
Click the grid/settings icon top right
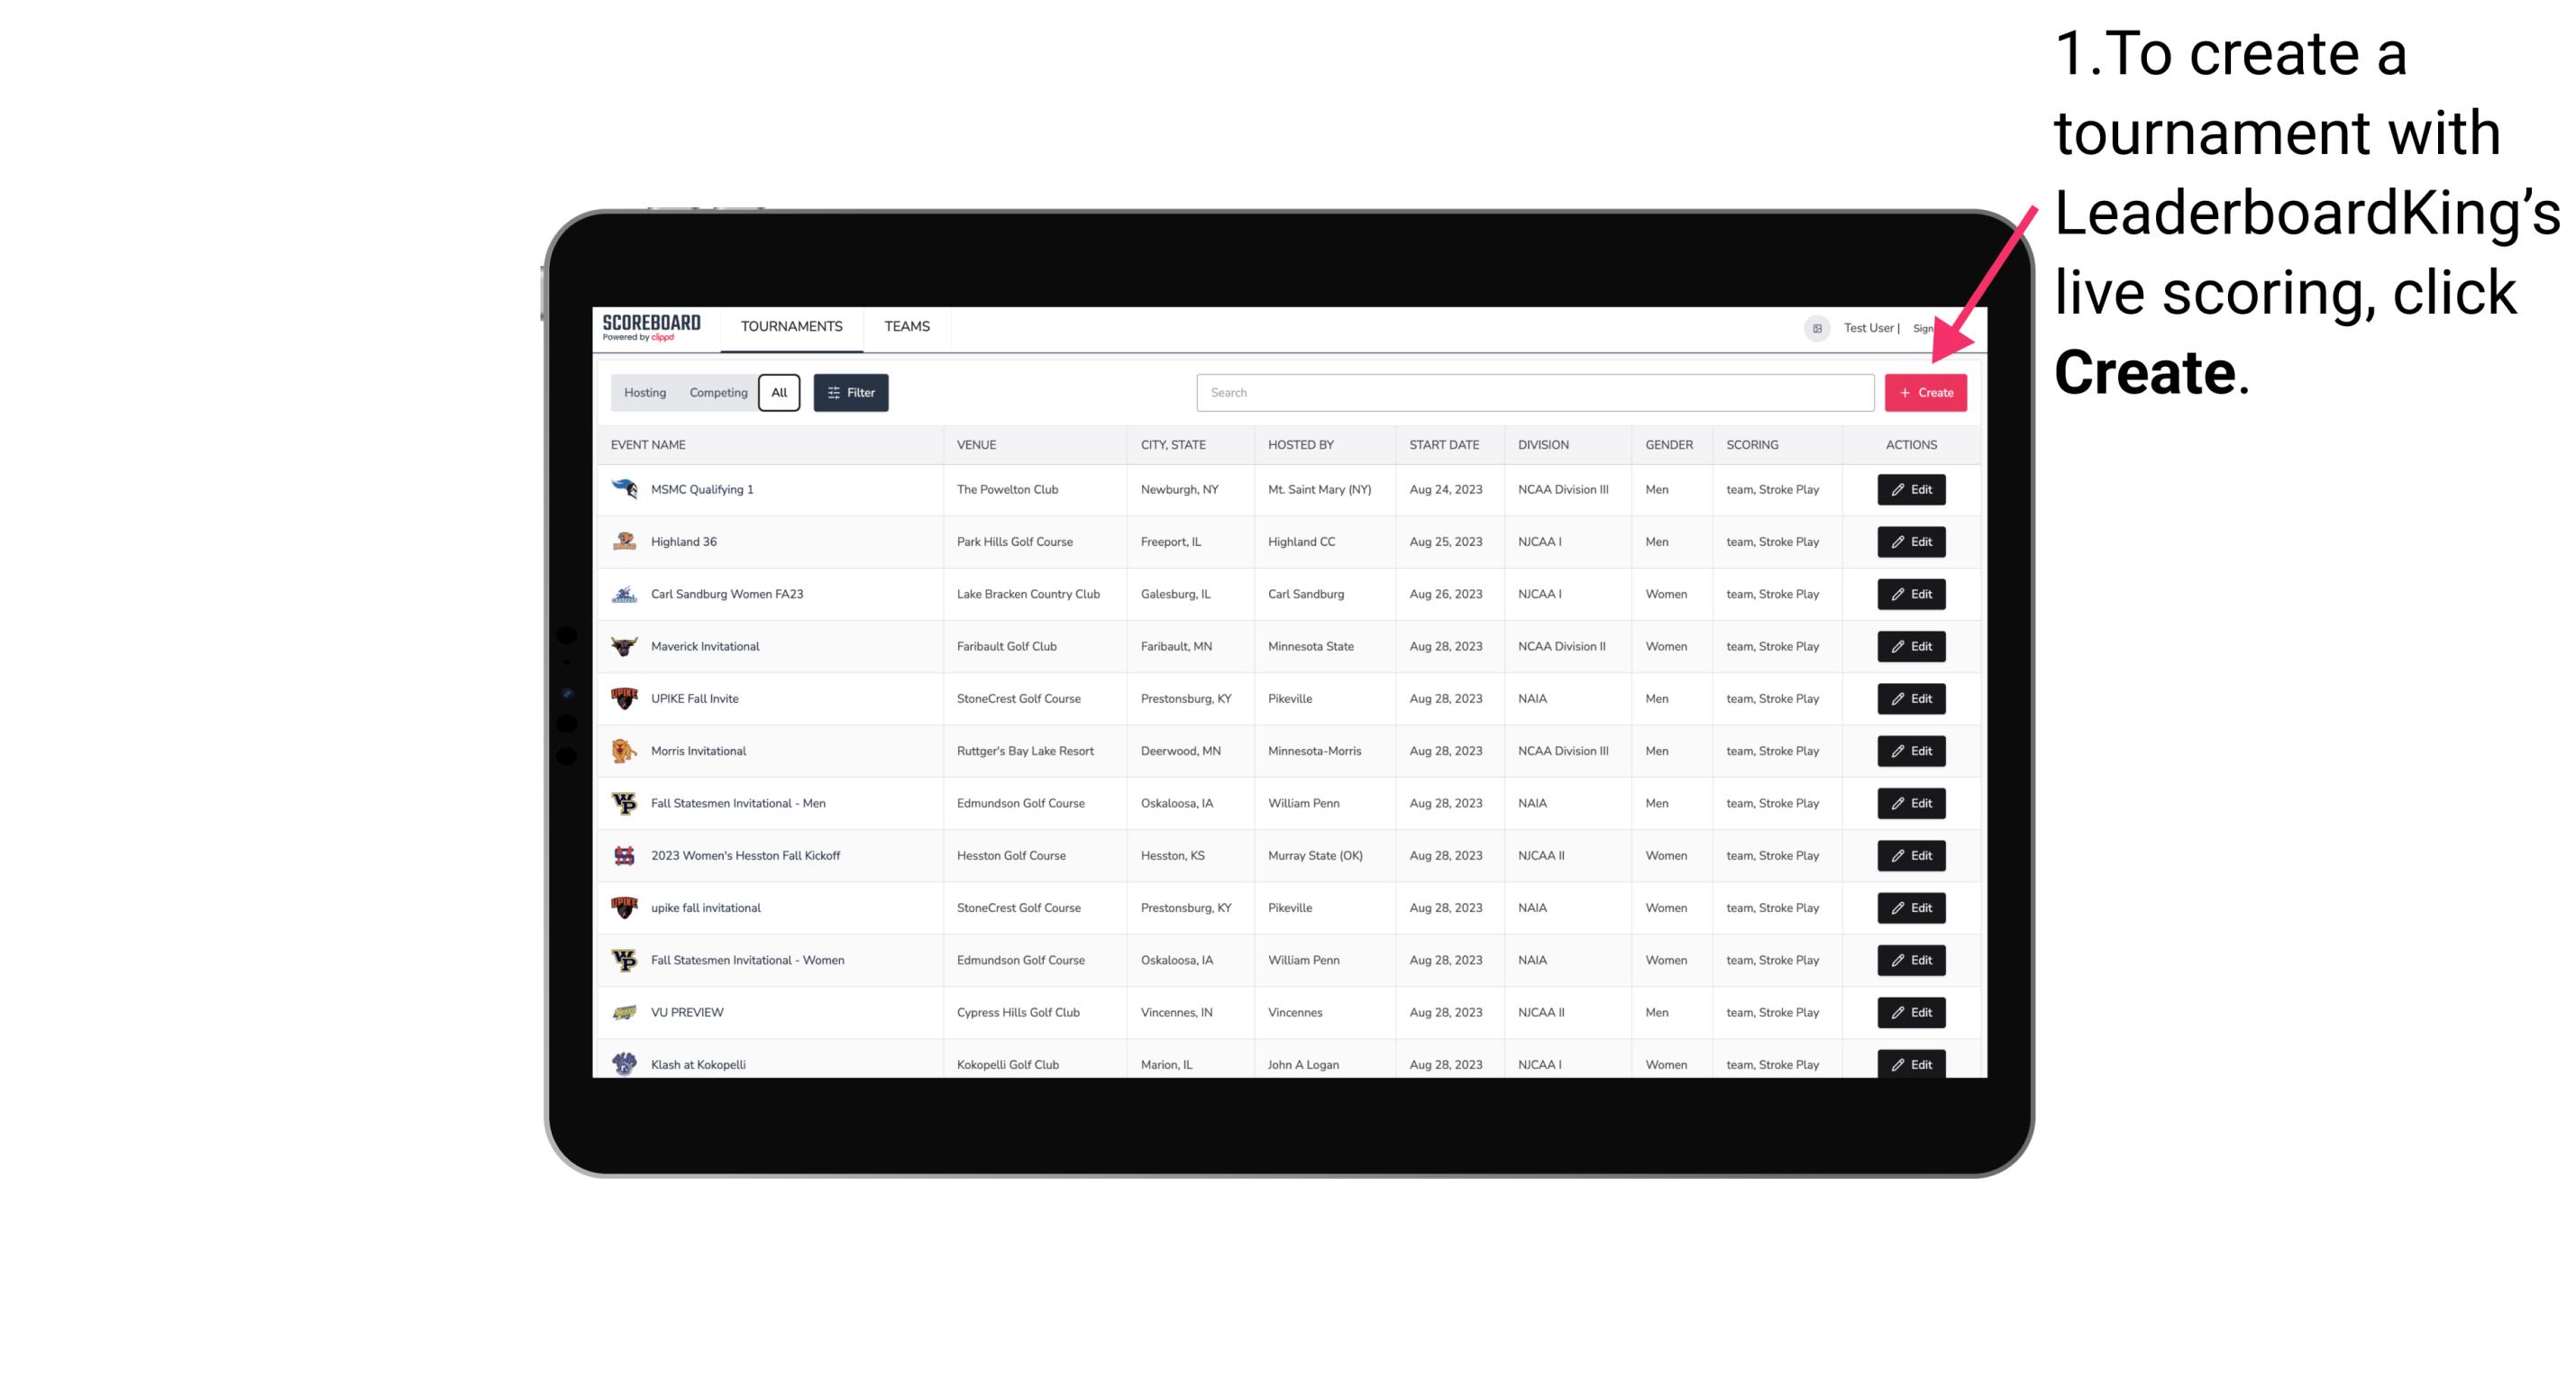(x=1814, y=326)
